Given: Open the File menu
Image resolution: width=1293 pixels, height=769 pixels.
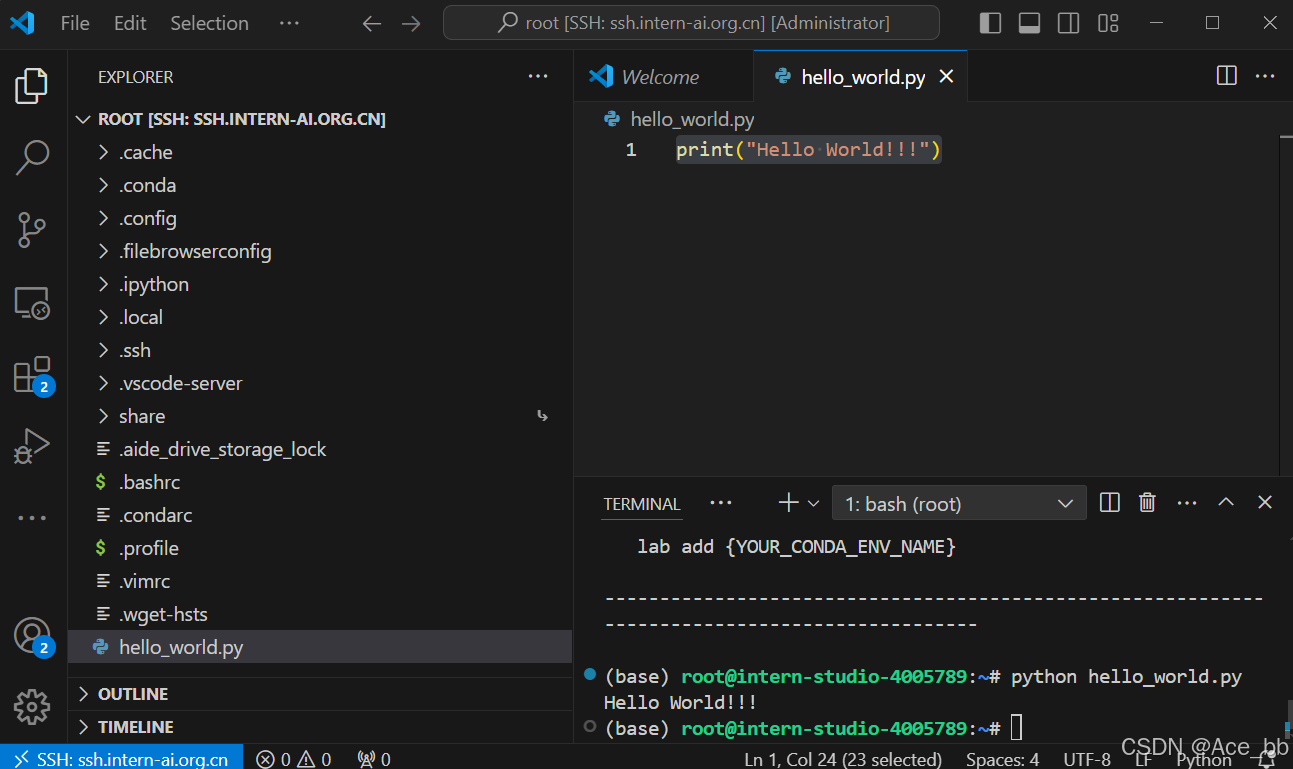Looking at the screenshot, I should 75,23.
